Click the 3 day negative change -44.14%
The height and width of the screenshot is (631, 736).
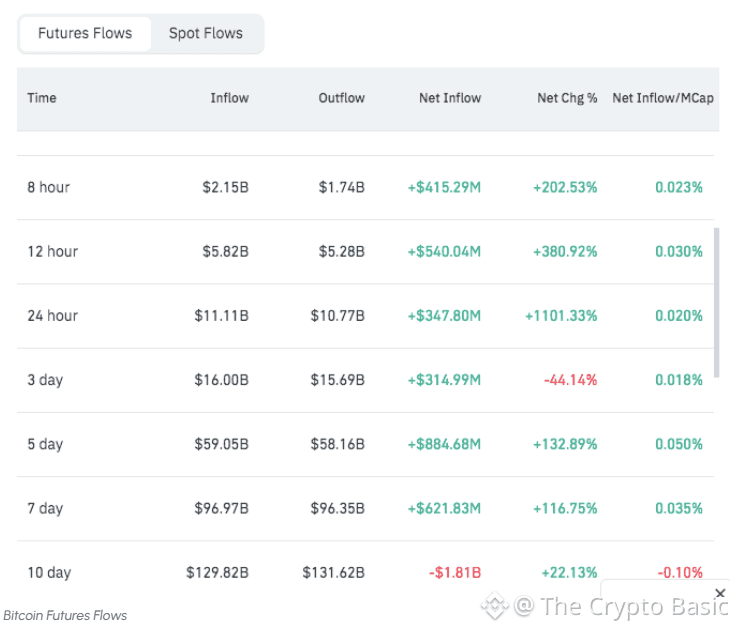570,380
